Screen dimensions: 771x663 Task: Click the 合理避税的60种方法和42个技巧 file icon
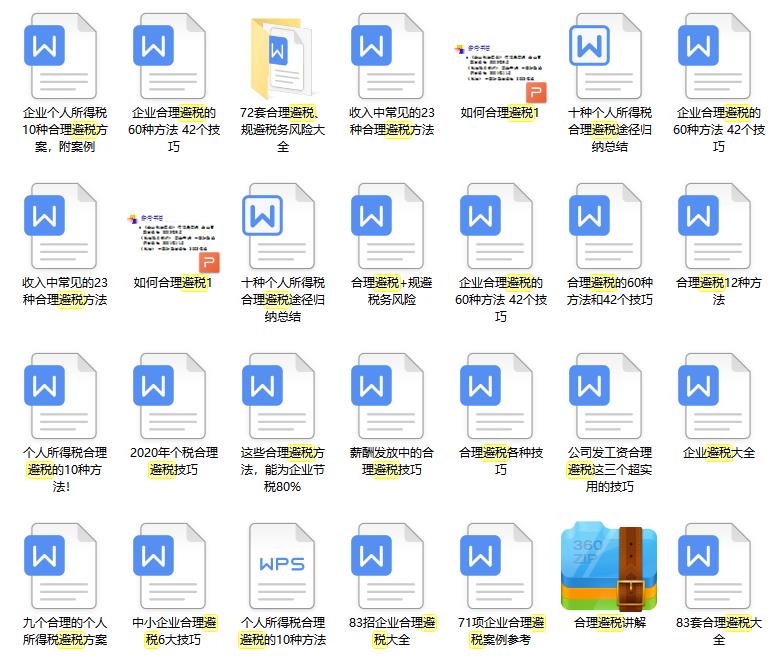click(x=606, y=226)
